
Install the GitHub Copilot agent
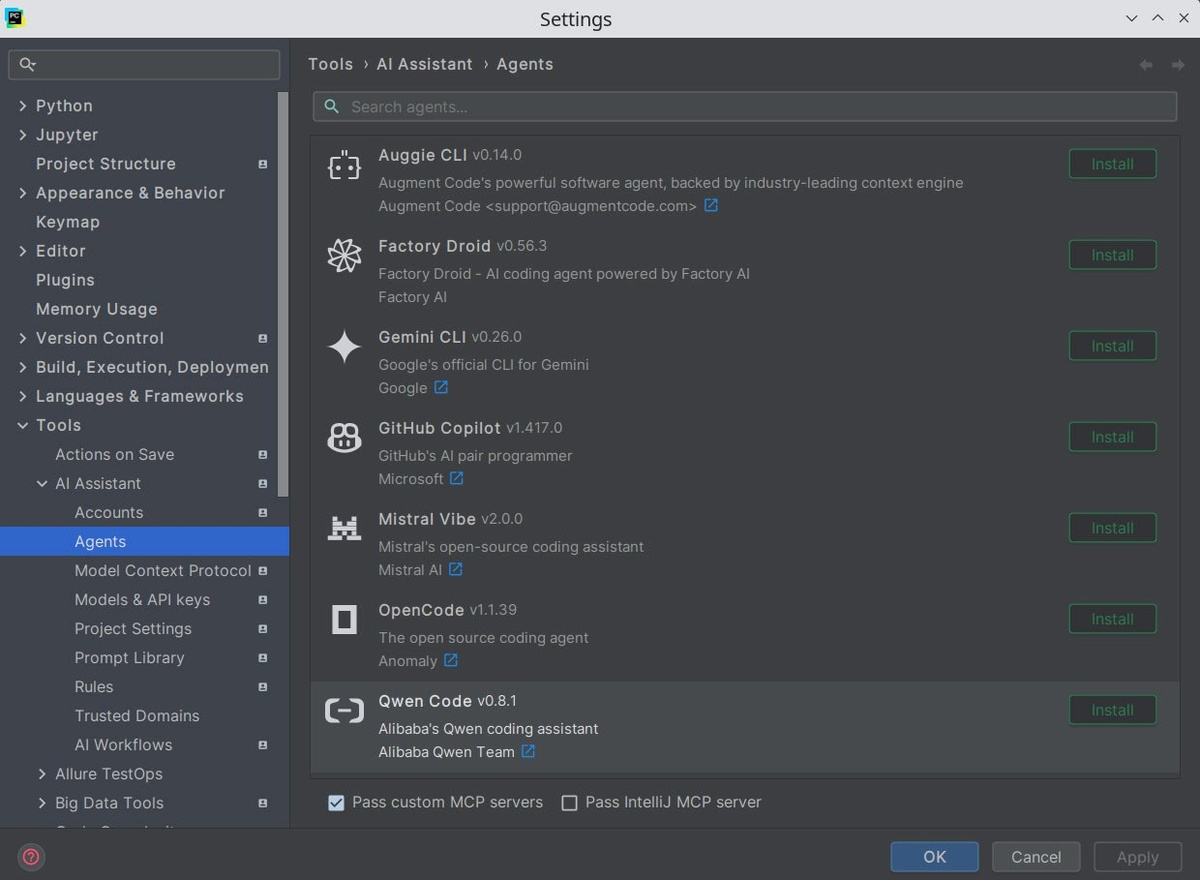point(1112,437)
